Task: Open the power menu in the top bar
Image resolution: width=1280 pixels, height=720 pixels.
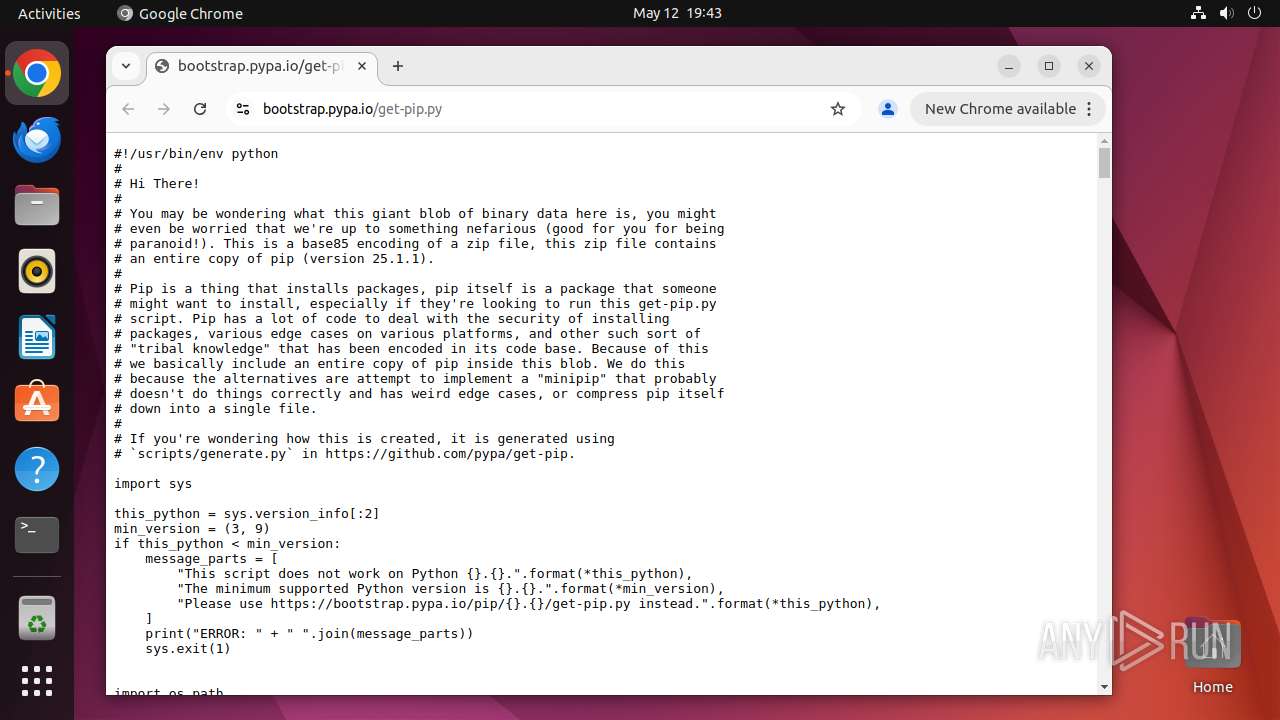Action: pyautogui.click(x=1254, y=13)
